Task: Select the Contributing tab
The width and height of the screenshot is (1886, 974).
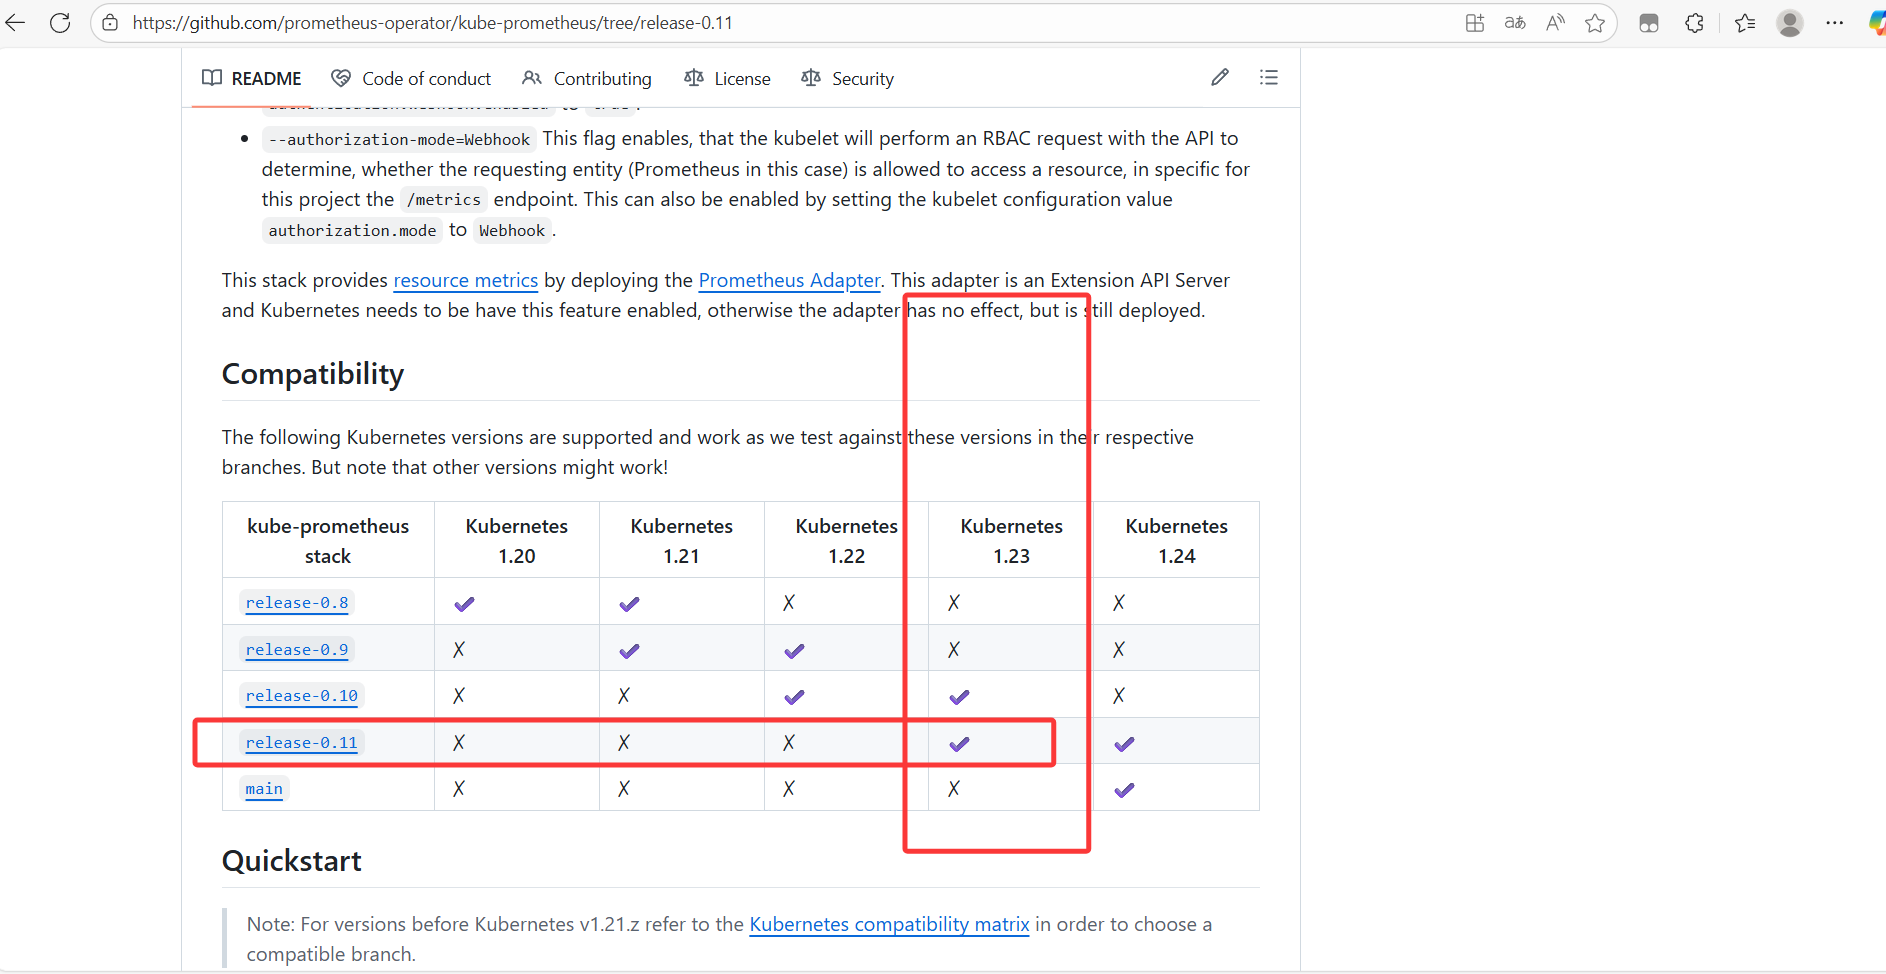Action: 587,79
